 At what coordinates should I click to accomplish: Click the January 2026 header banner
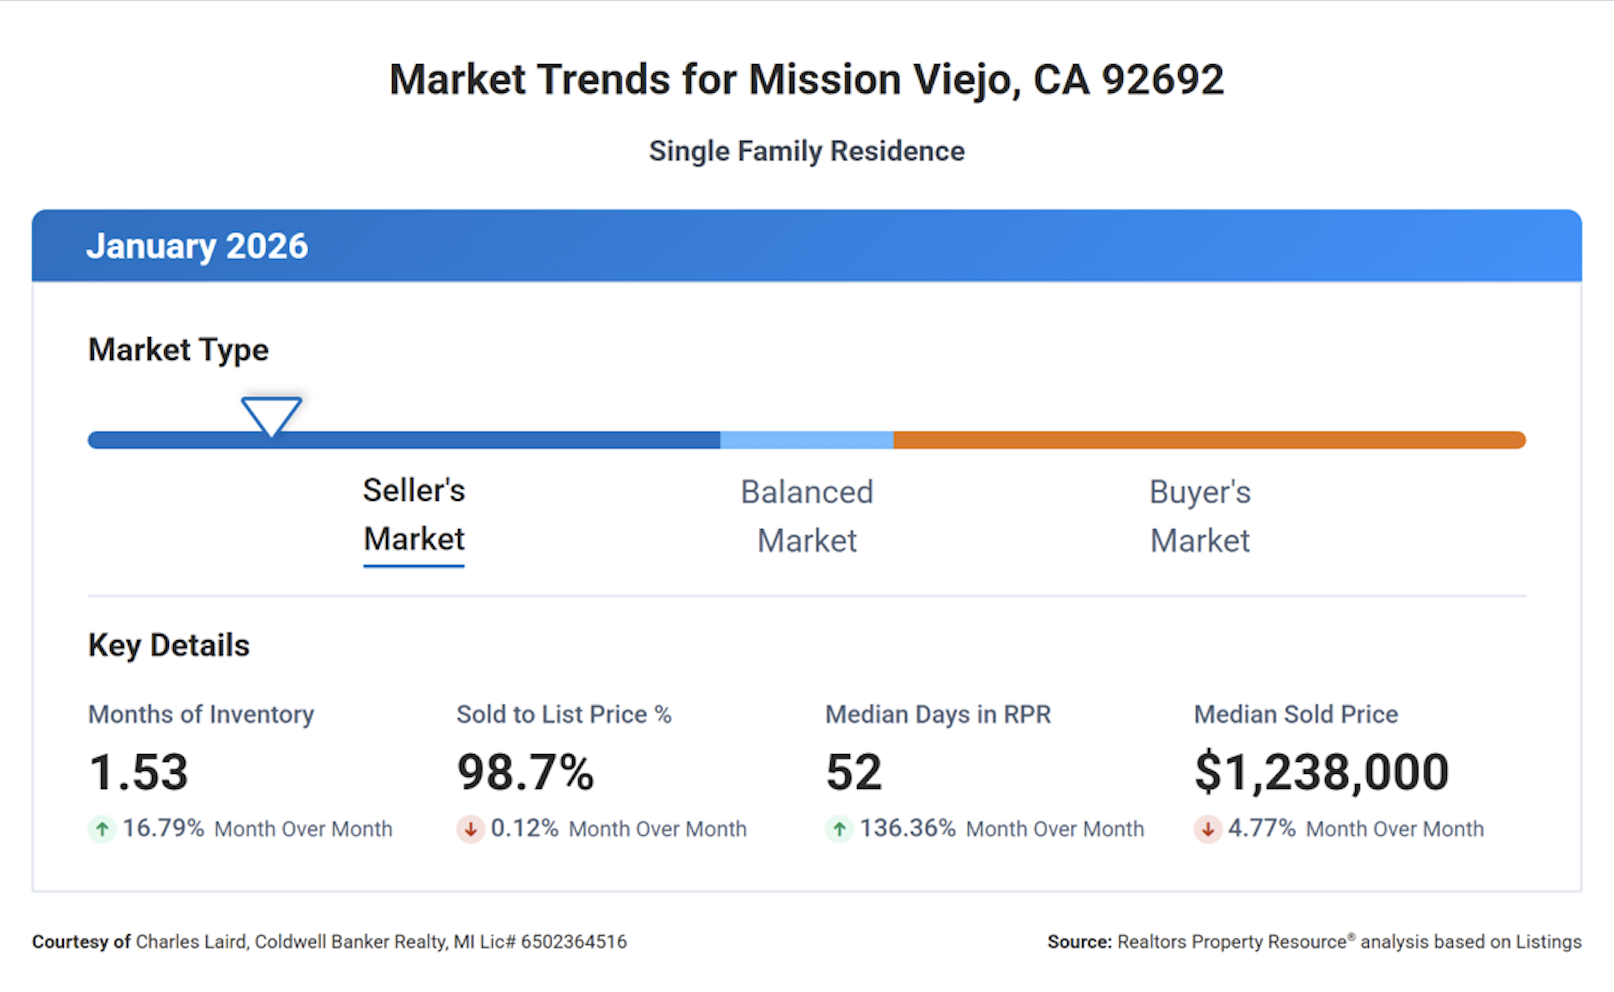806,246
